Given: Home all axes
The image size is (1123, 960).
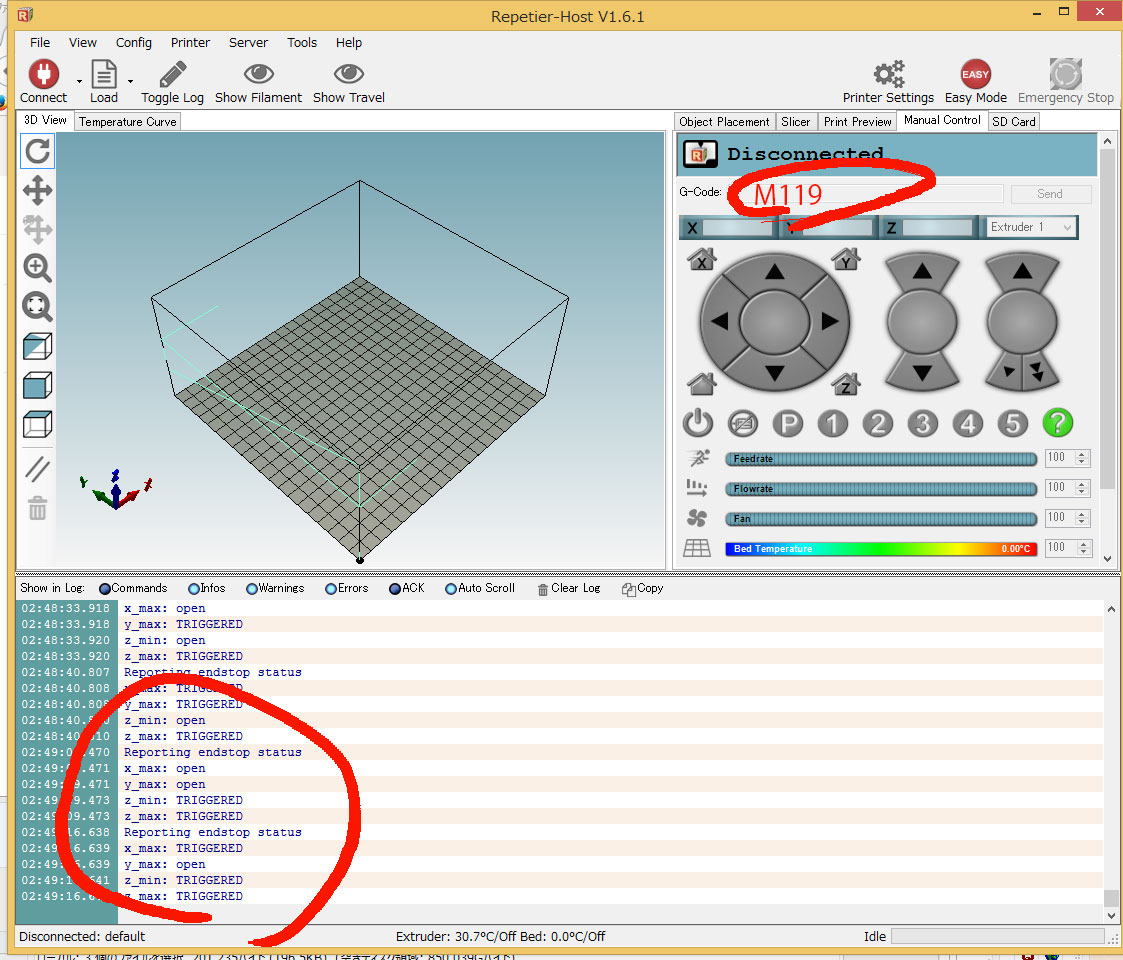Looking at the screenshot, I should (702, 384).
